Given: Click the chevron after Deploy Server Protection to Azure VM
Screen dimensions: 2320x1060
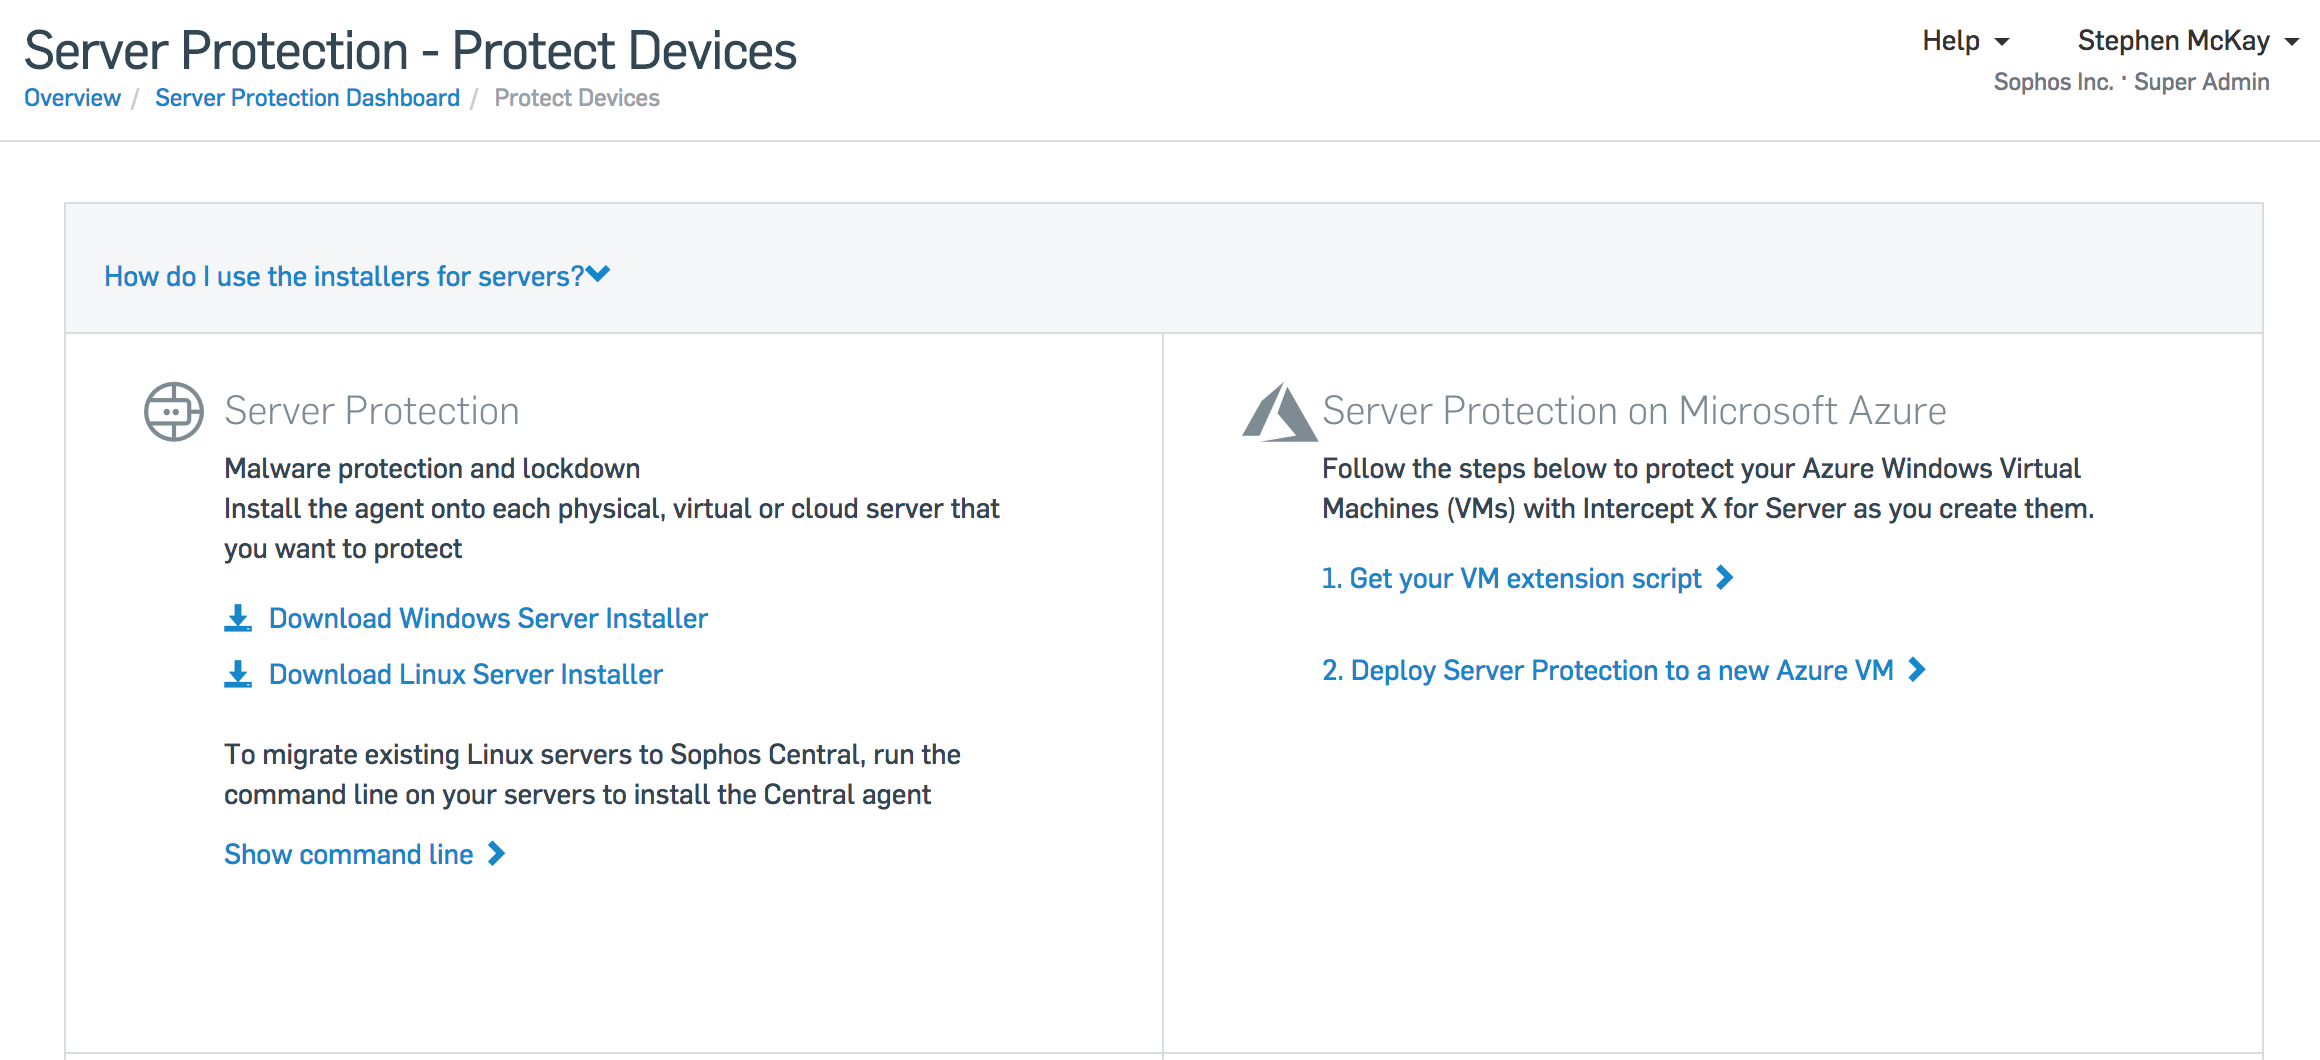Looking at the screenshot, I should pos(1916,669).
